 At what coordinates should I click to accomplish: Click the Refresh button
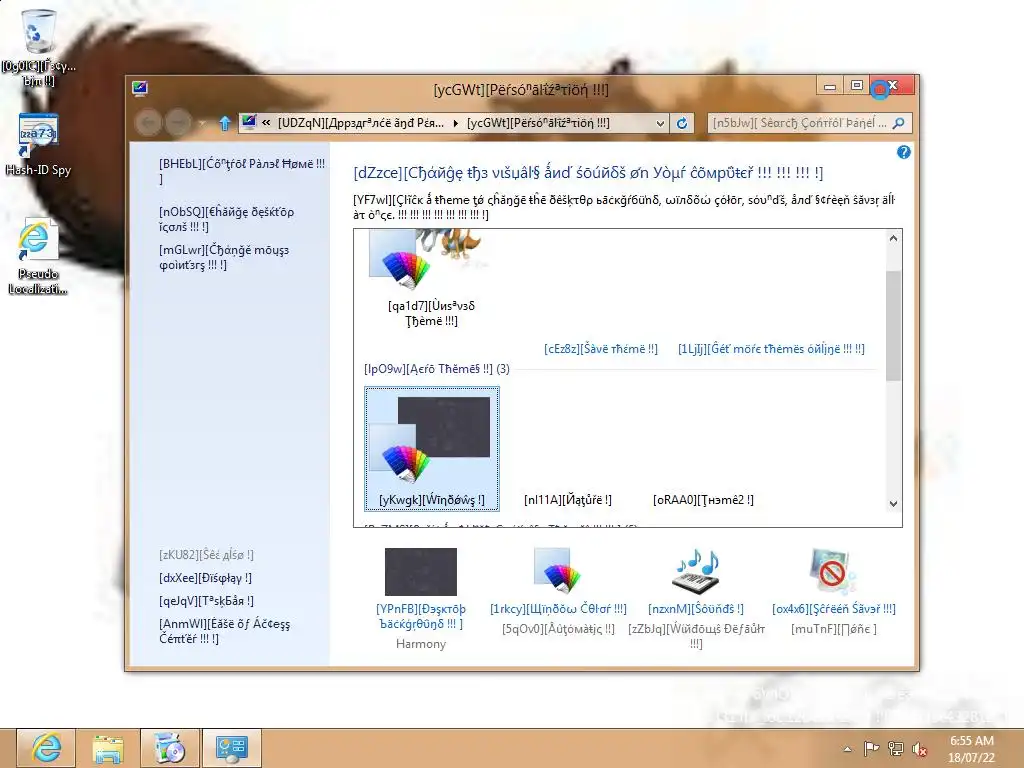point(682,123)
